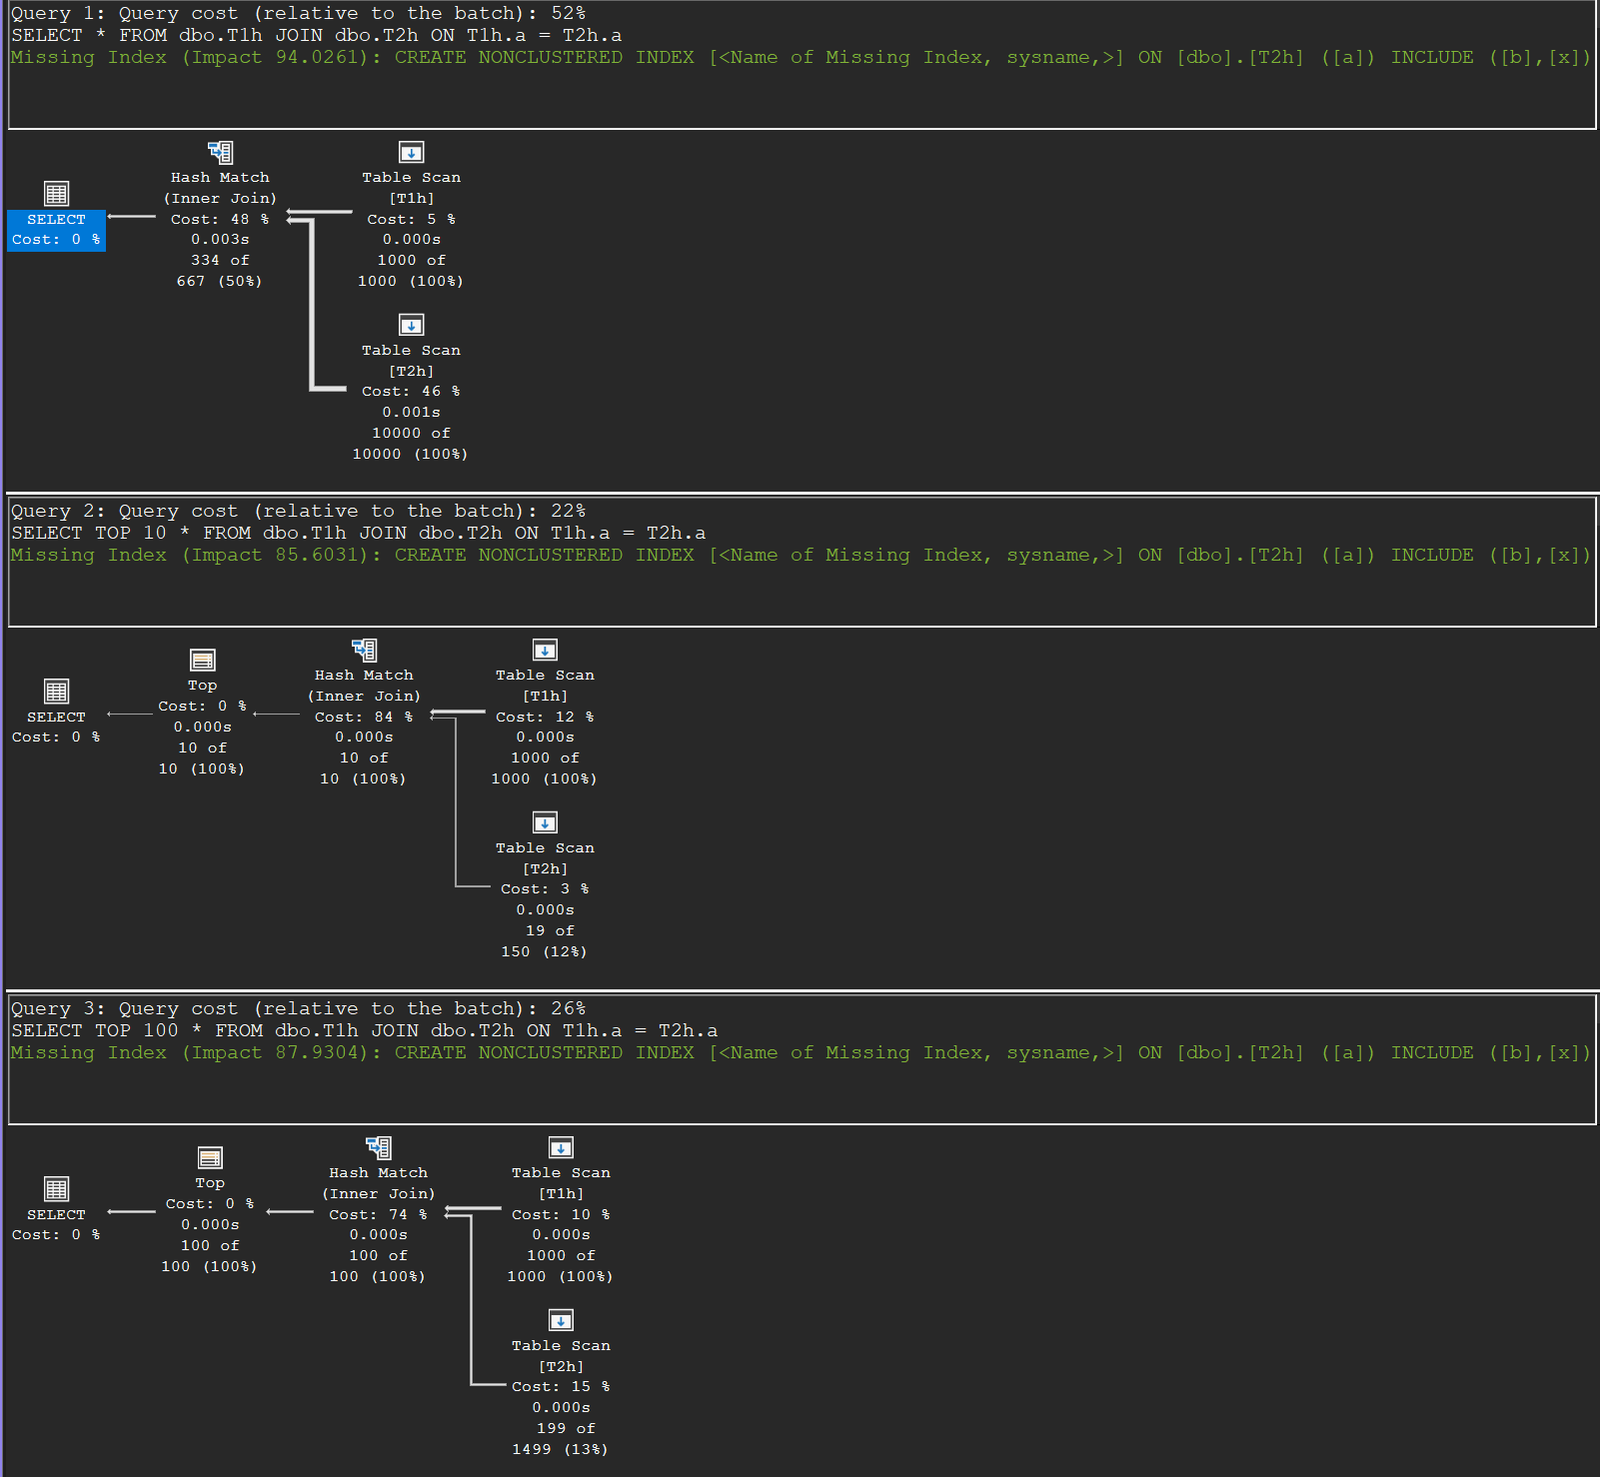Click the T1h Table Scan icon in Query 3

561,1147
